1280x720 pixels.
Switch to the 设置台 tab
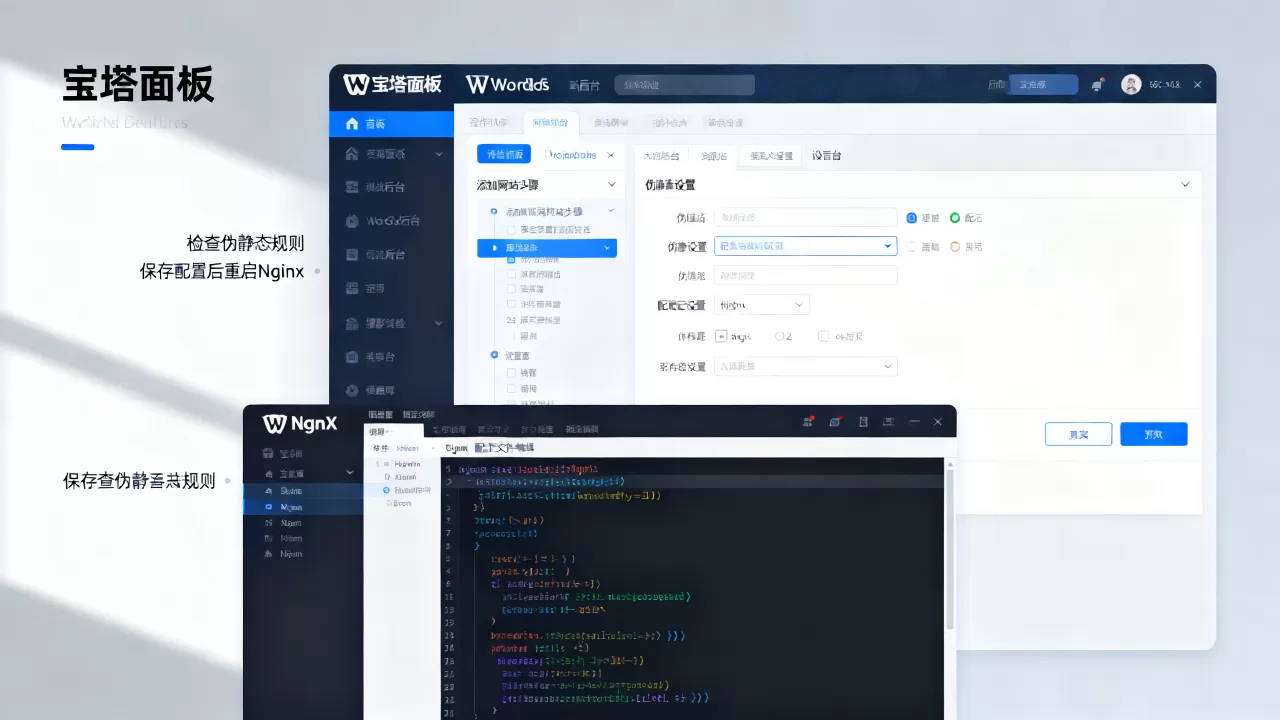pyautogui.click(x=827, y=156)
